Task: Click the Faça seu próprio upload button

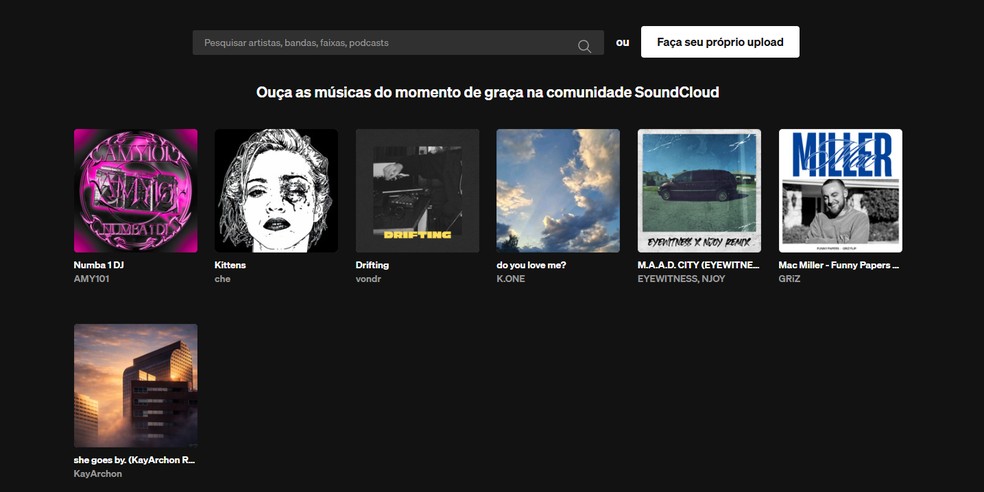Action: pyautogui.click(x=720, y=42)
